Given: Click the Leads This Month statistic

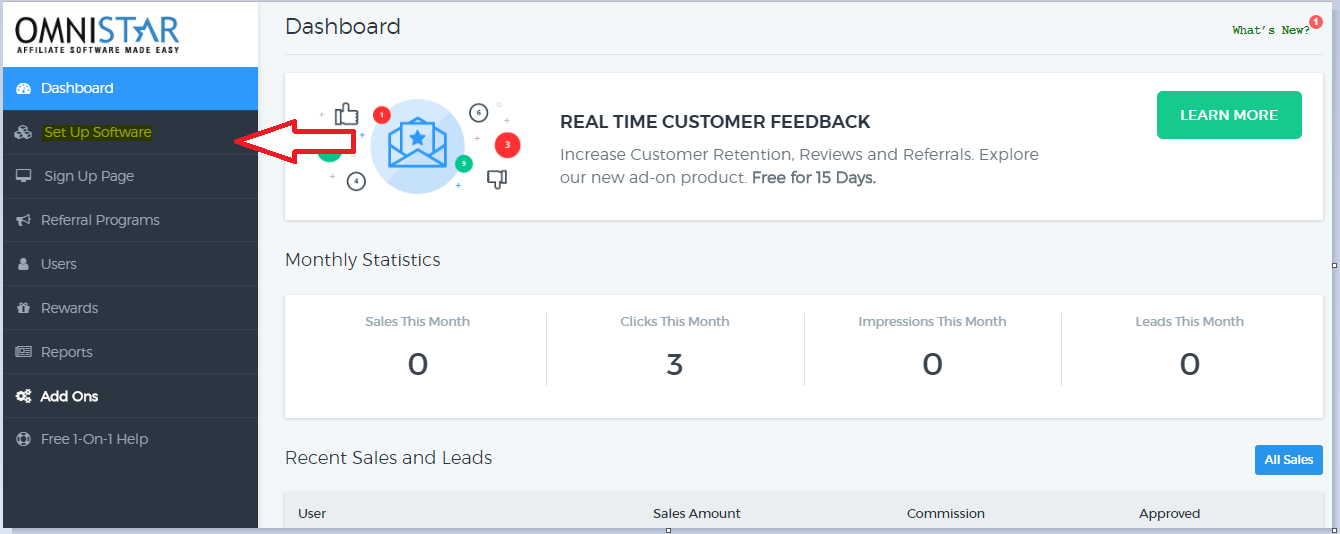Looking at the screenshot, I should (x=1190, y=348).
